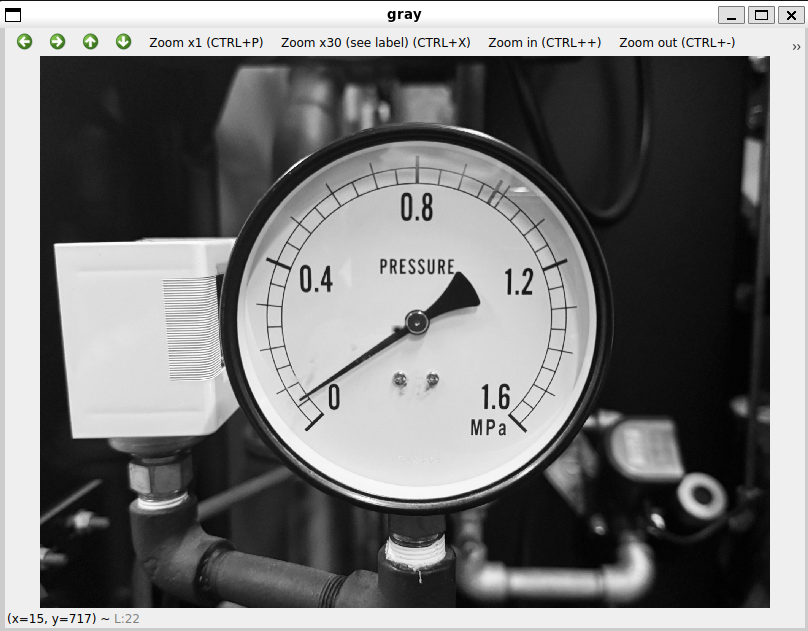Click the PRESSURE text on the gauge

(417, 267)
